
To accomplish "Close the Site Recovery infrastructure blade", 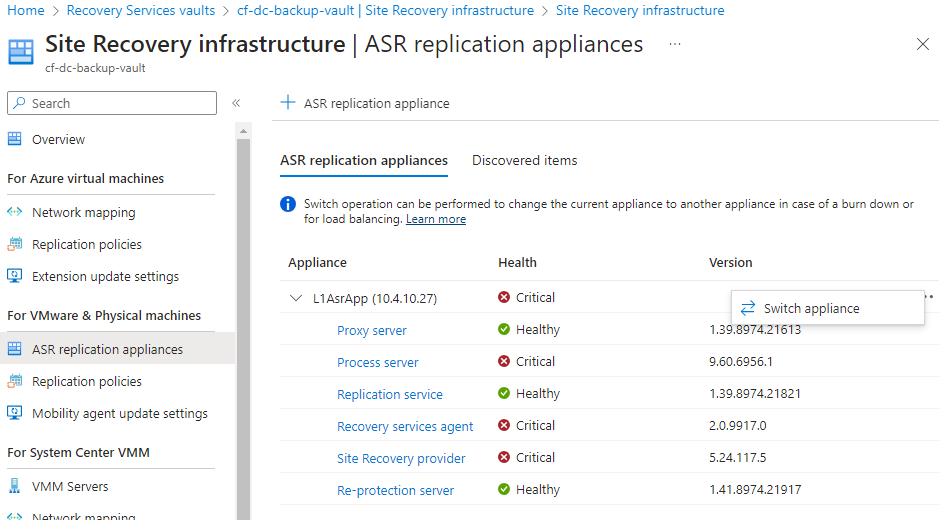I will [x=923, y=44].
